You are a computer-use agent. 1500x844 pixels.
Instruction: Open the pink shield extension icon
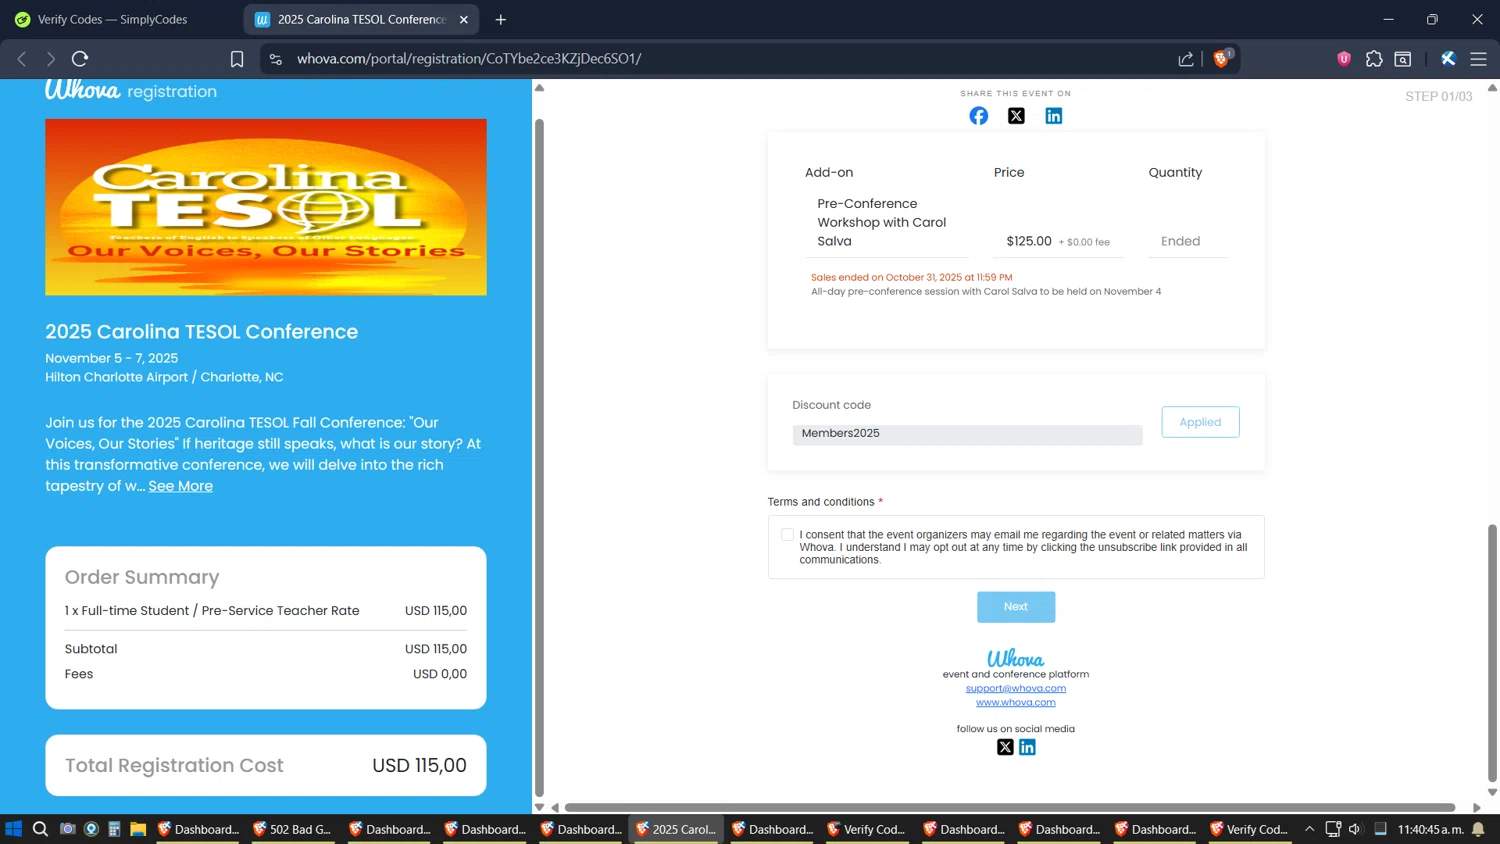(x=1344, y=59)
